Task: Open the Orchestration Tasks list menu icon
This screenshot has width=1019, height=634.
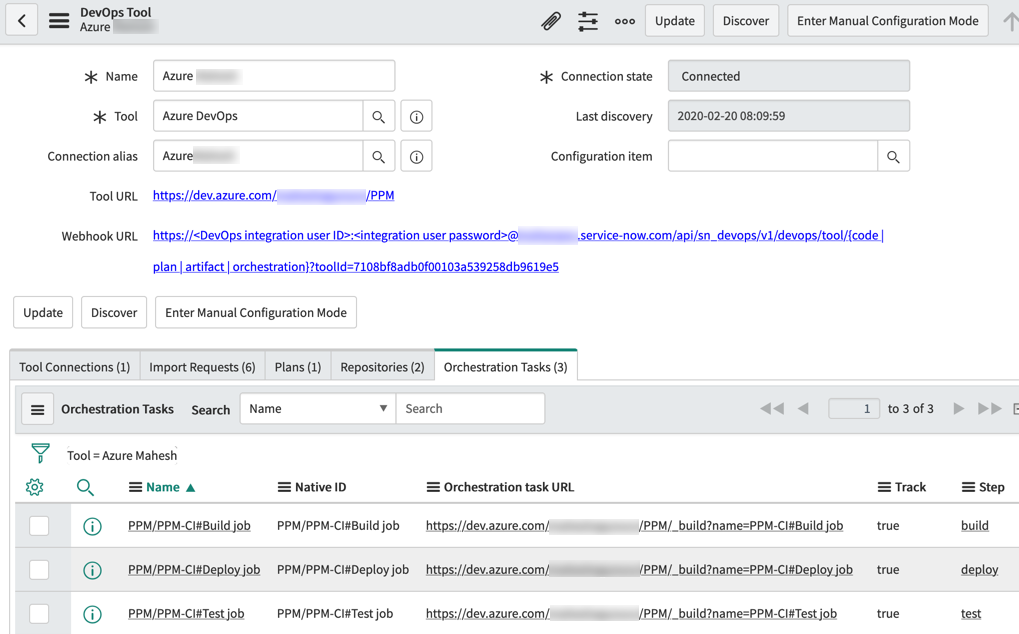Action: 38,409
